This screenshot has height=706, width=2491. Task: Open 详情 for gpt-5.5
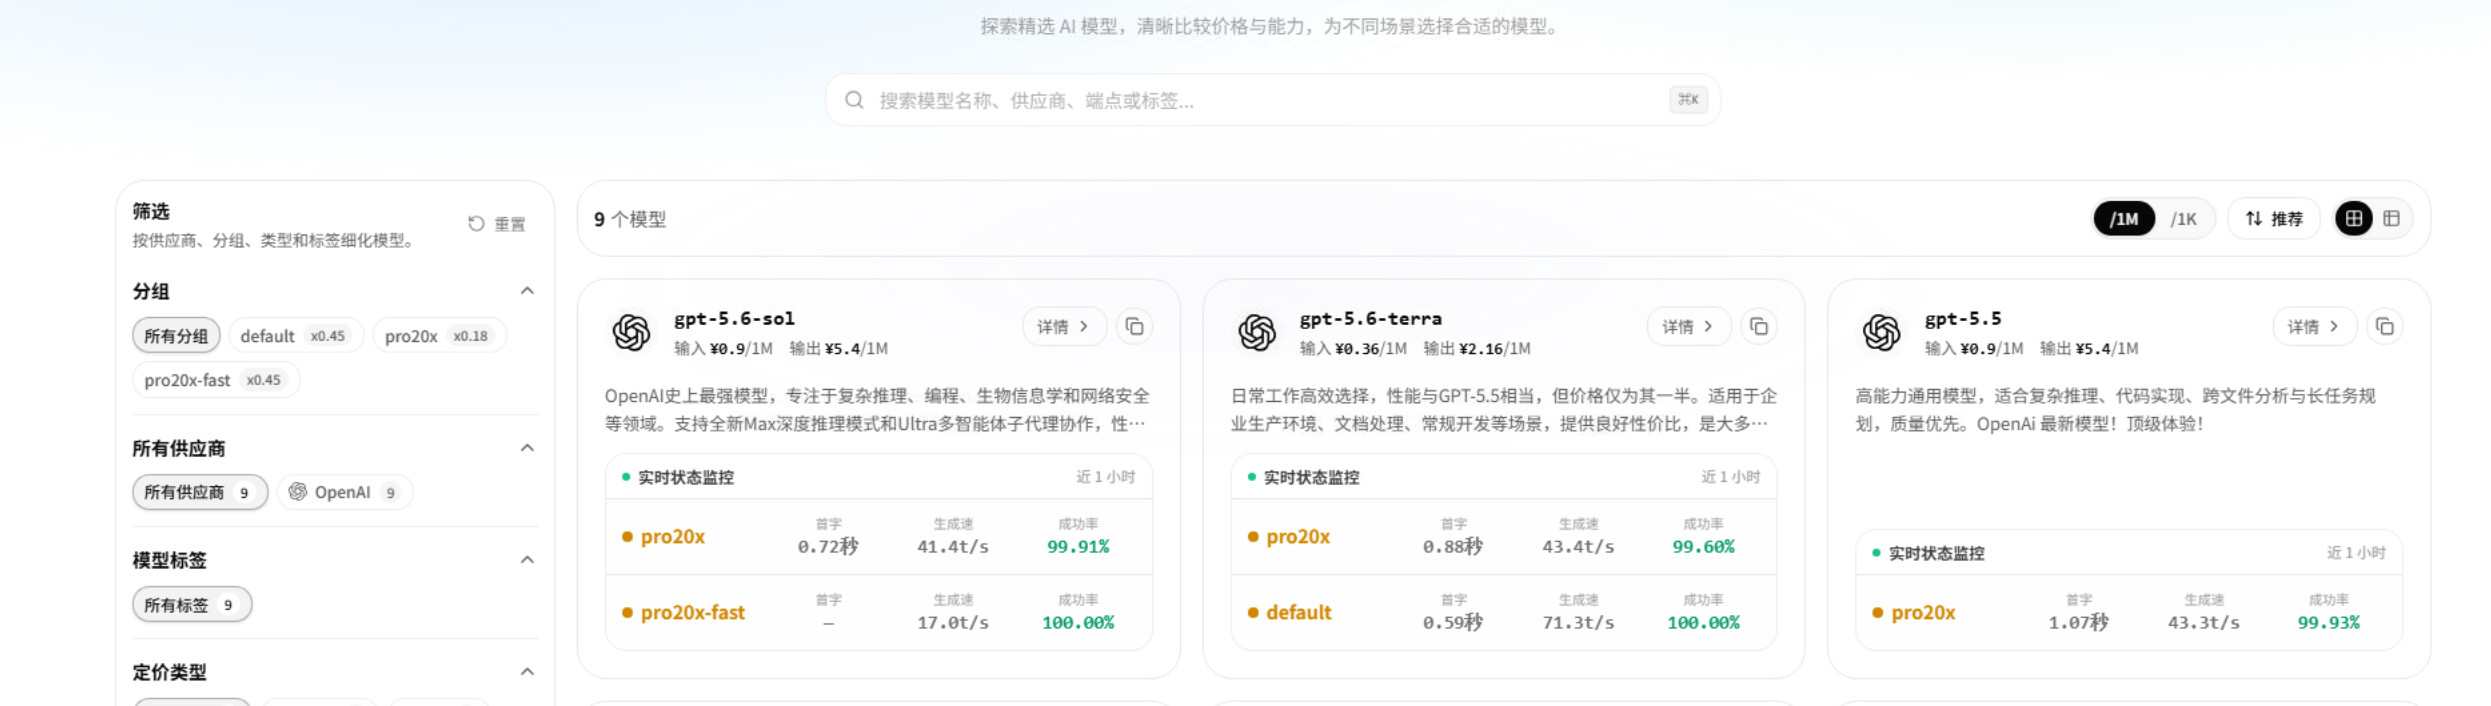2315,327
